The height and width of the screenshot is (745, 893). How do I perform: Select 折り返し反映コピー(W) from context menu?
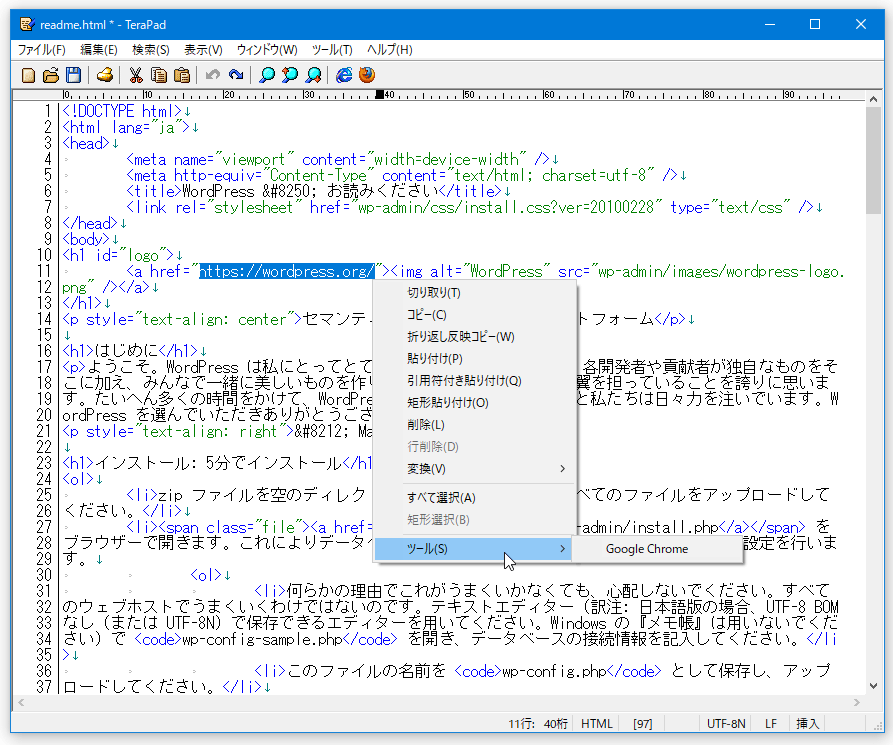click(x=474, y=337)
